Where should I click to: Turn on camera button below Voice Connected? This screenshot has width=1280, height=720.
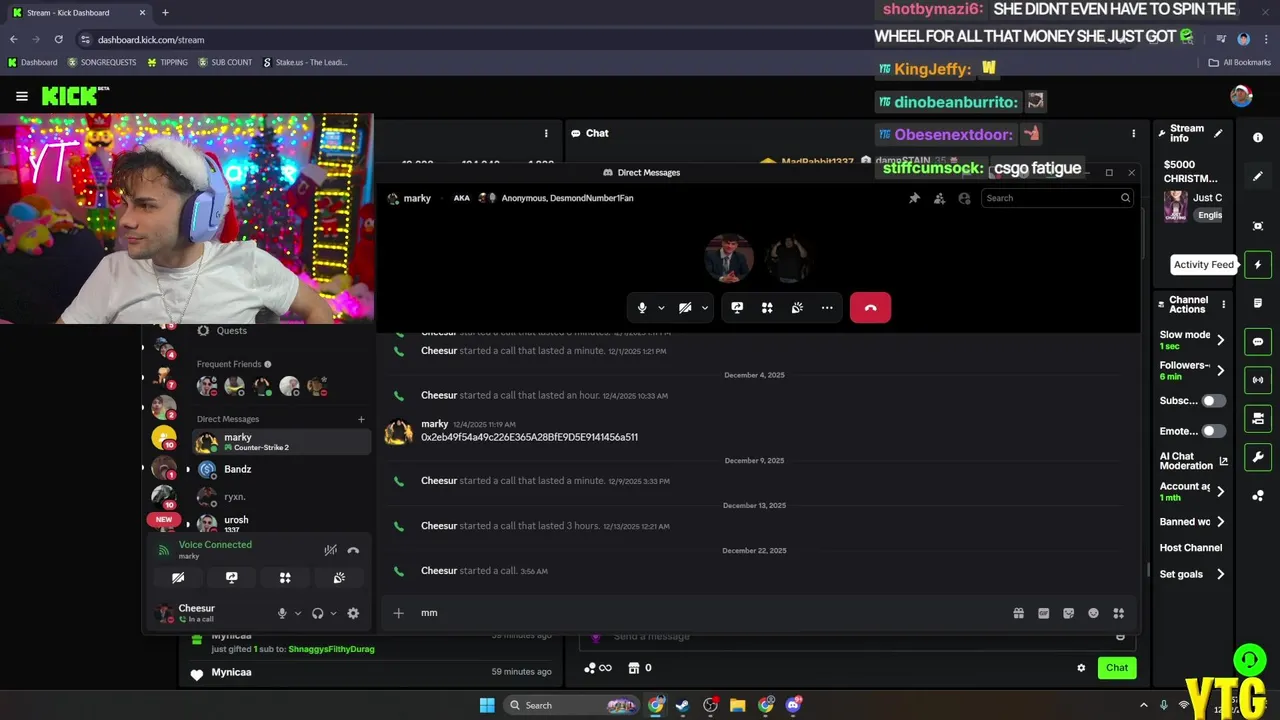tap(178, 578)
